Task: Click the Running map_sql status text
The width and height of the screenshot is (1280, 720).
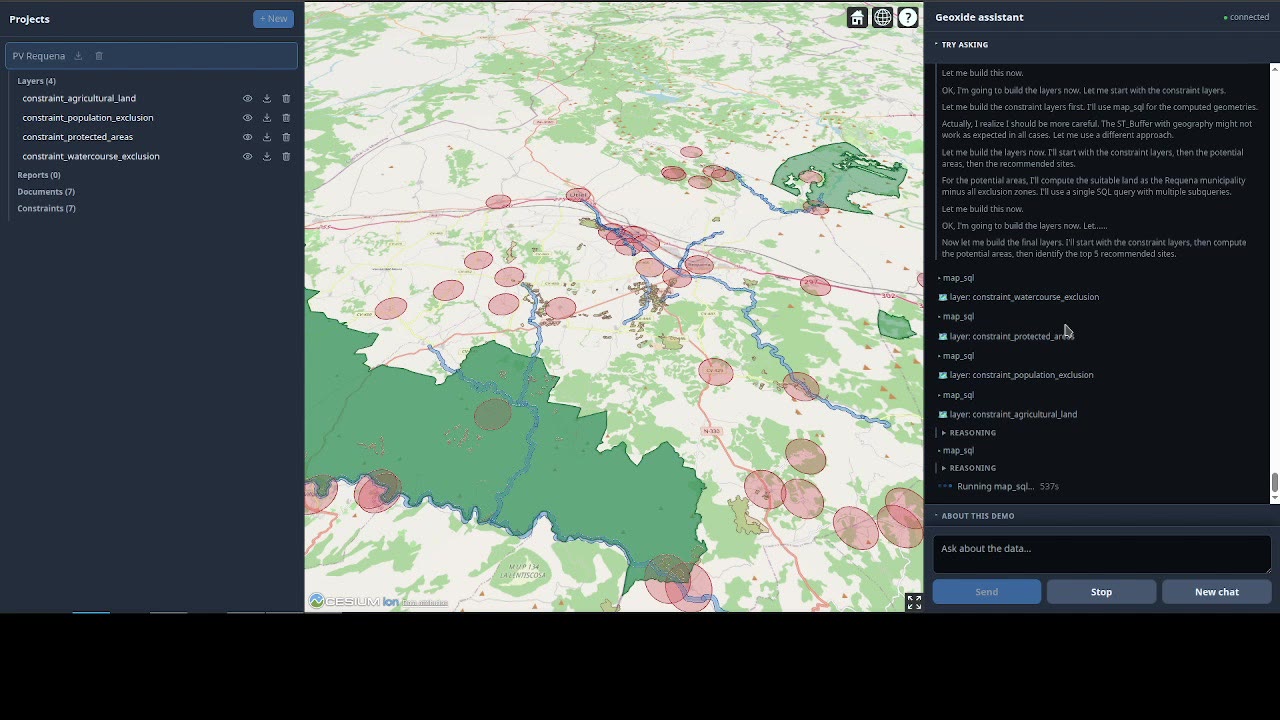Action: click(x=995, y=487)
